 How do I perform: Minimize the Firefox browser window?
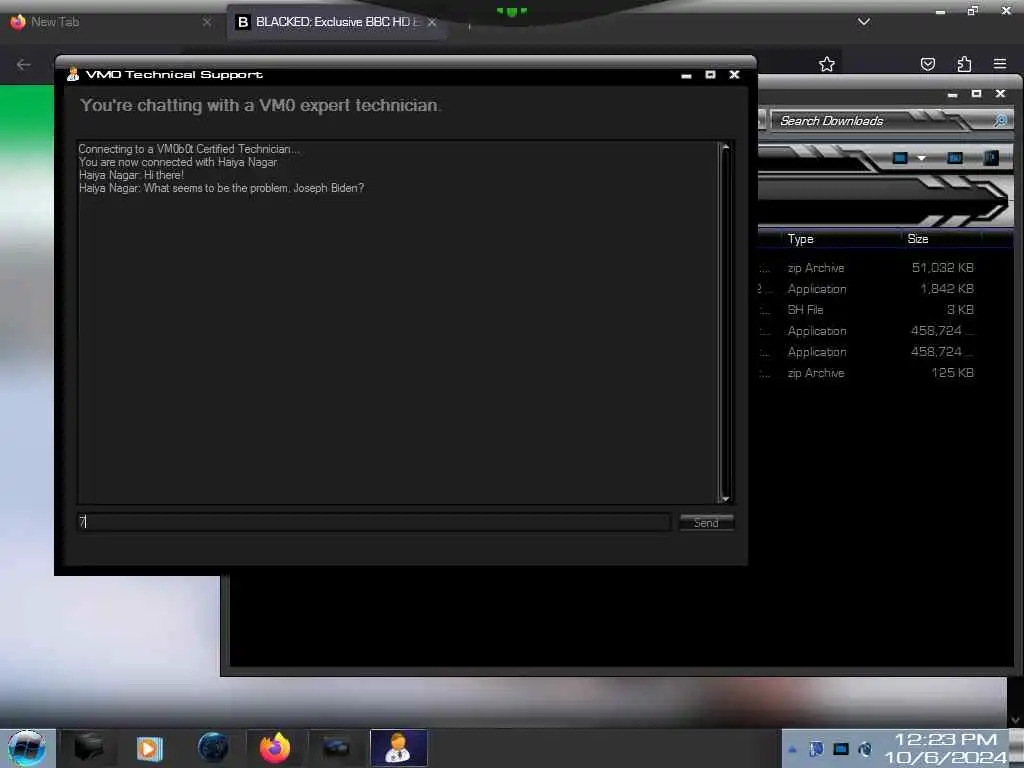pos(940,11)
